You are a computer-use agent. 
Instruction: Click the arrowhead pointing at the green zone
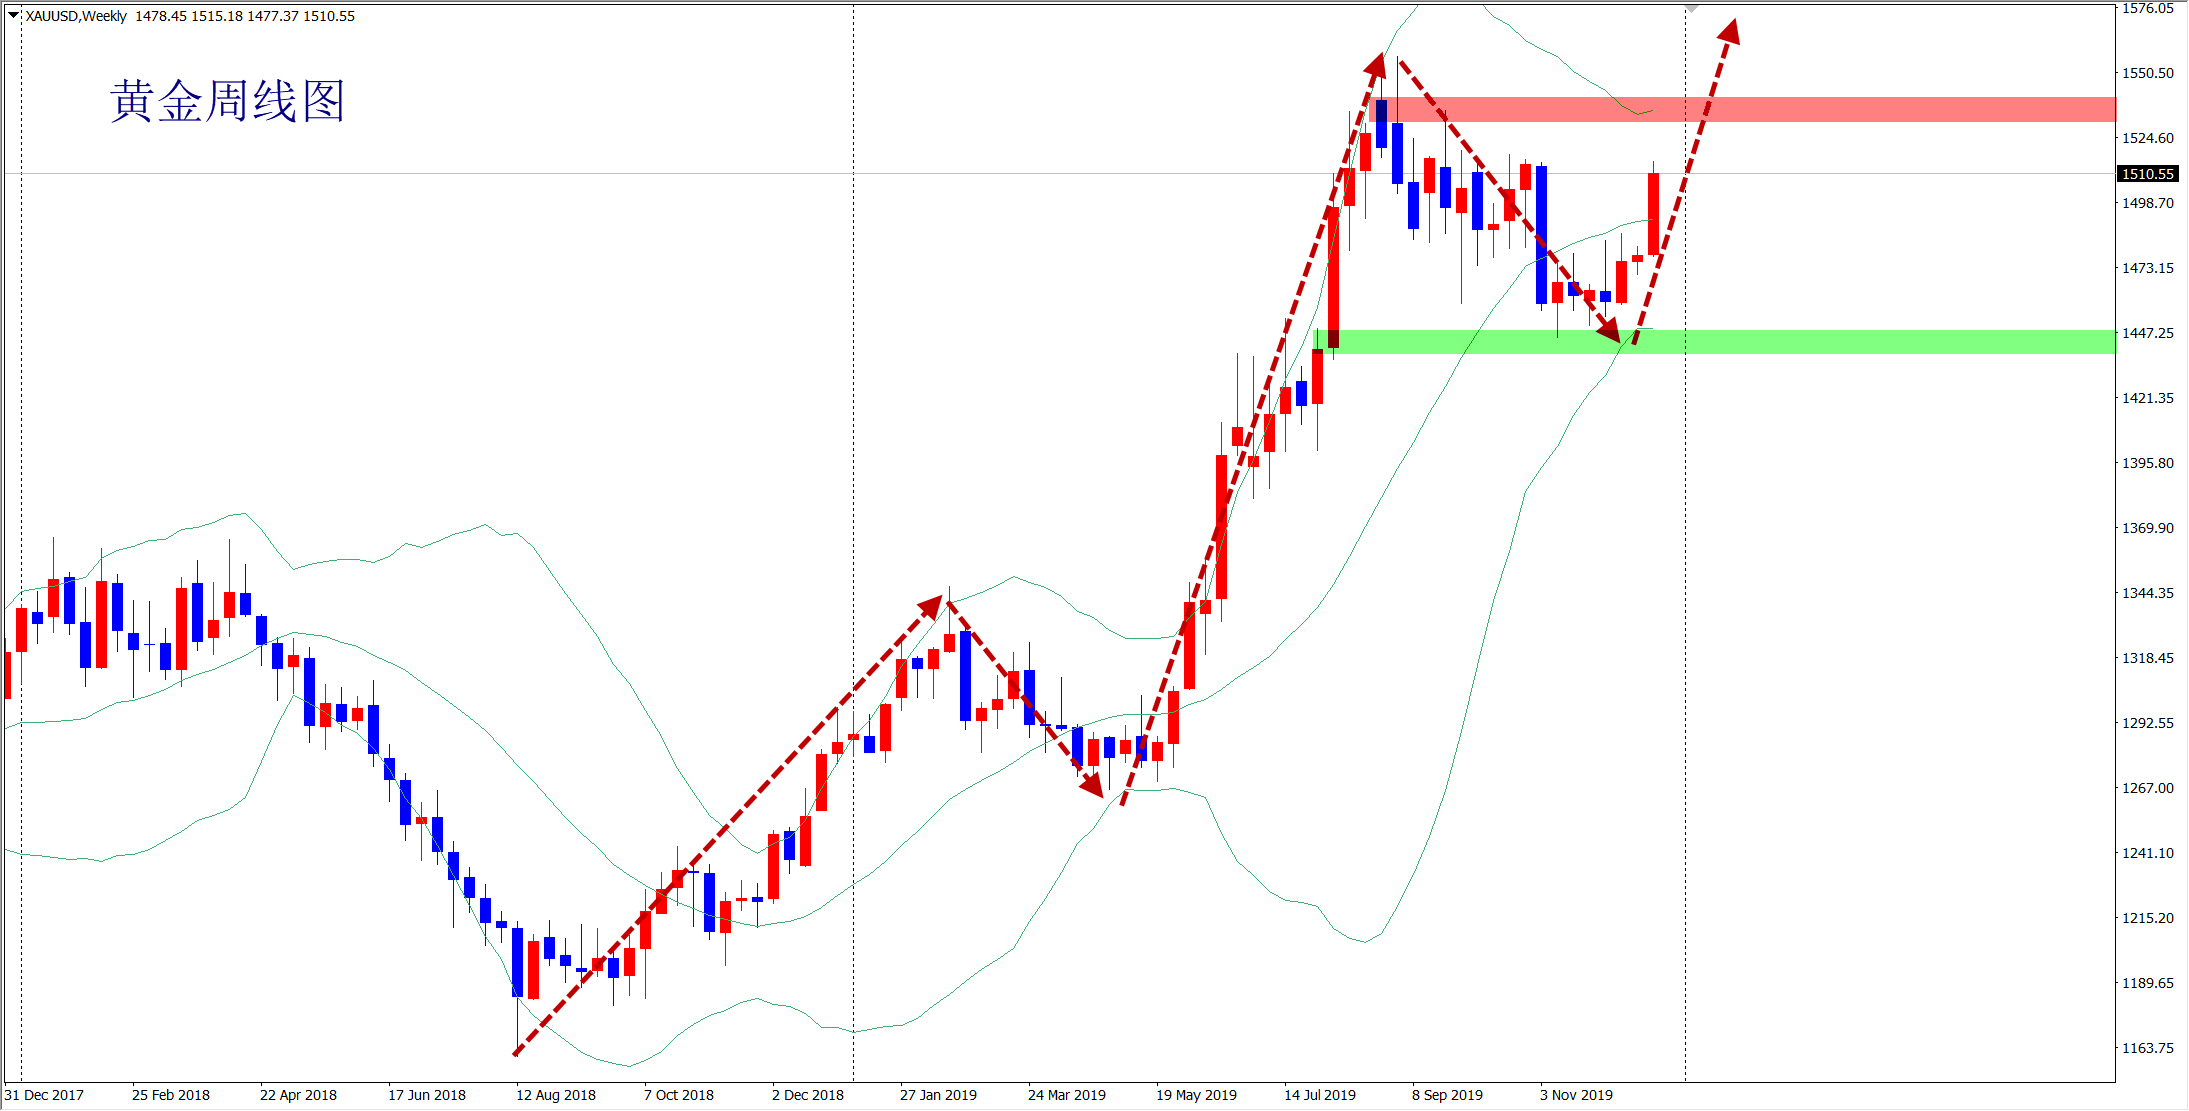pyautogui.click(x=1610, y=329)
